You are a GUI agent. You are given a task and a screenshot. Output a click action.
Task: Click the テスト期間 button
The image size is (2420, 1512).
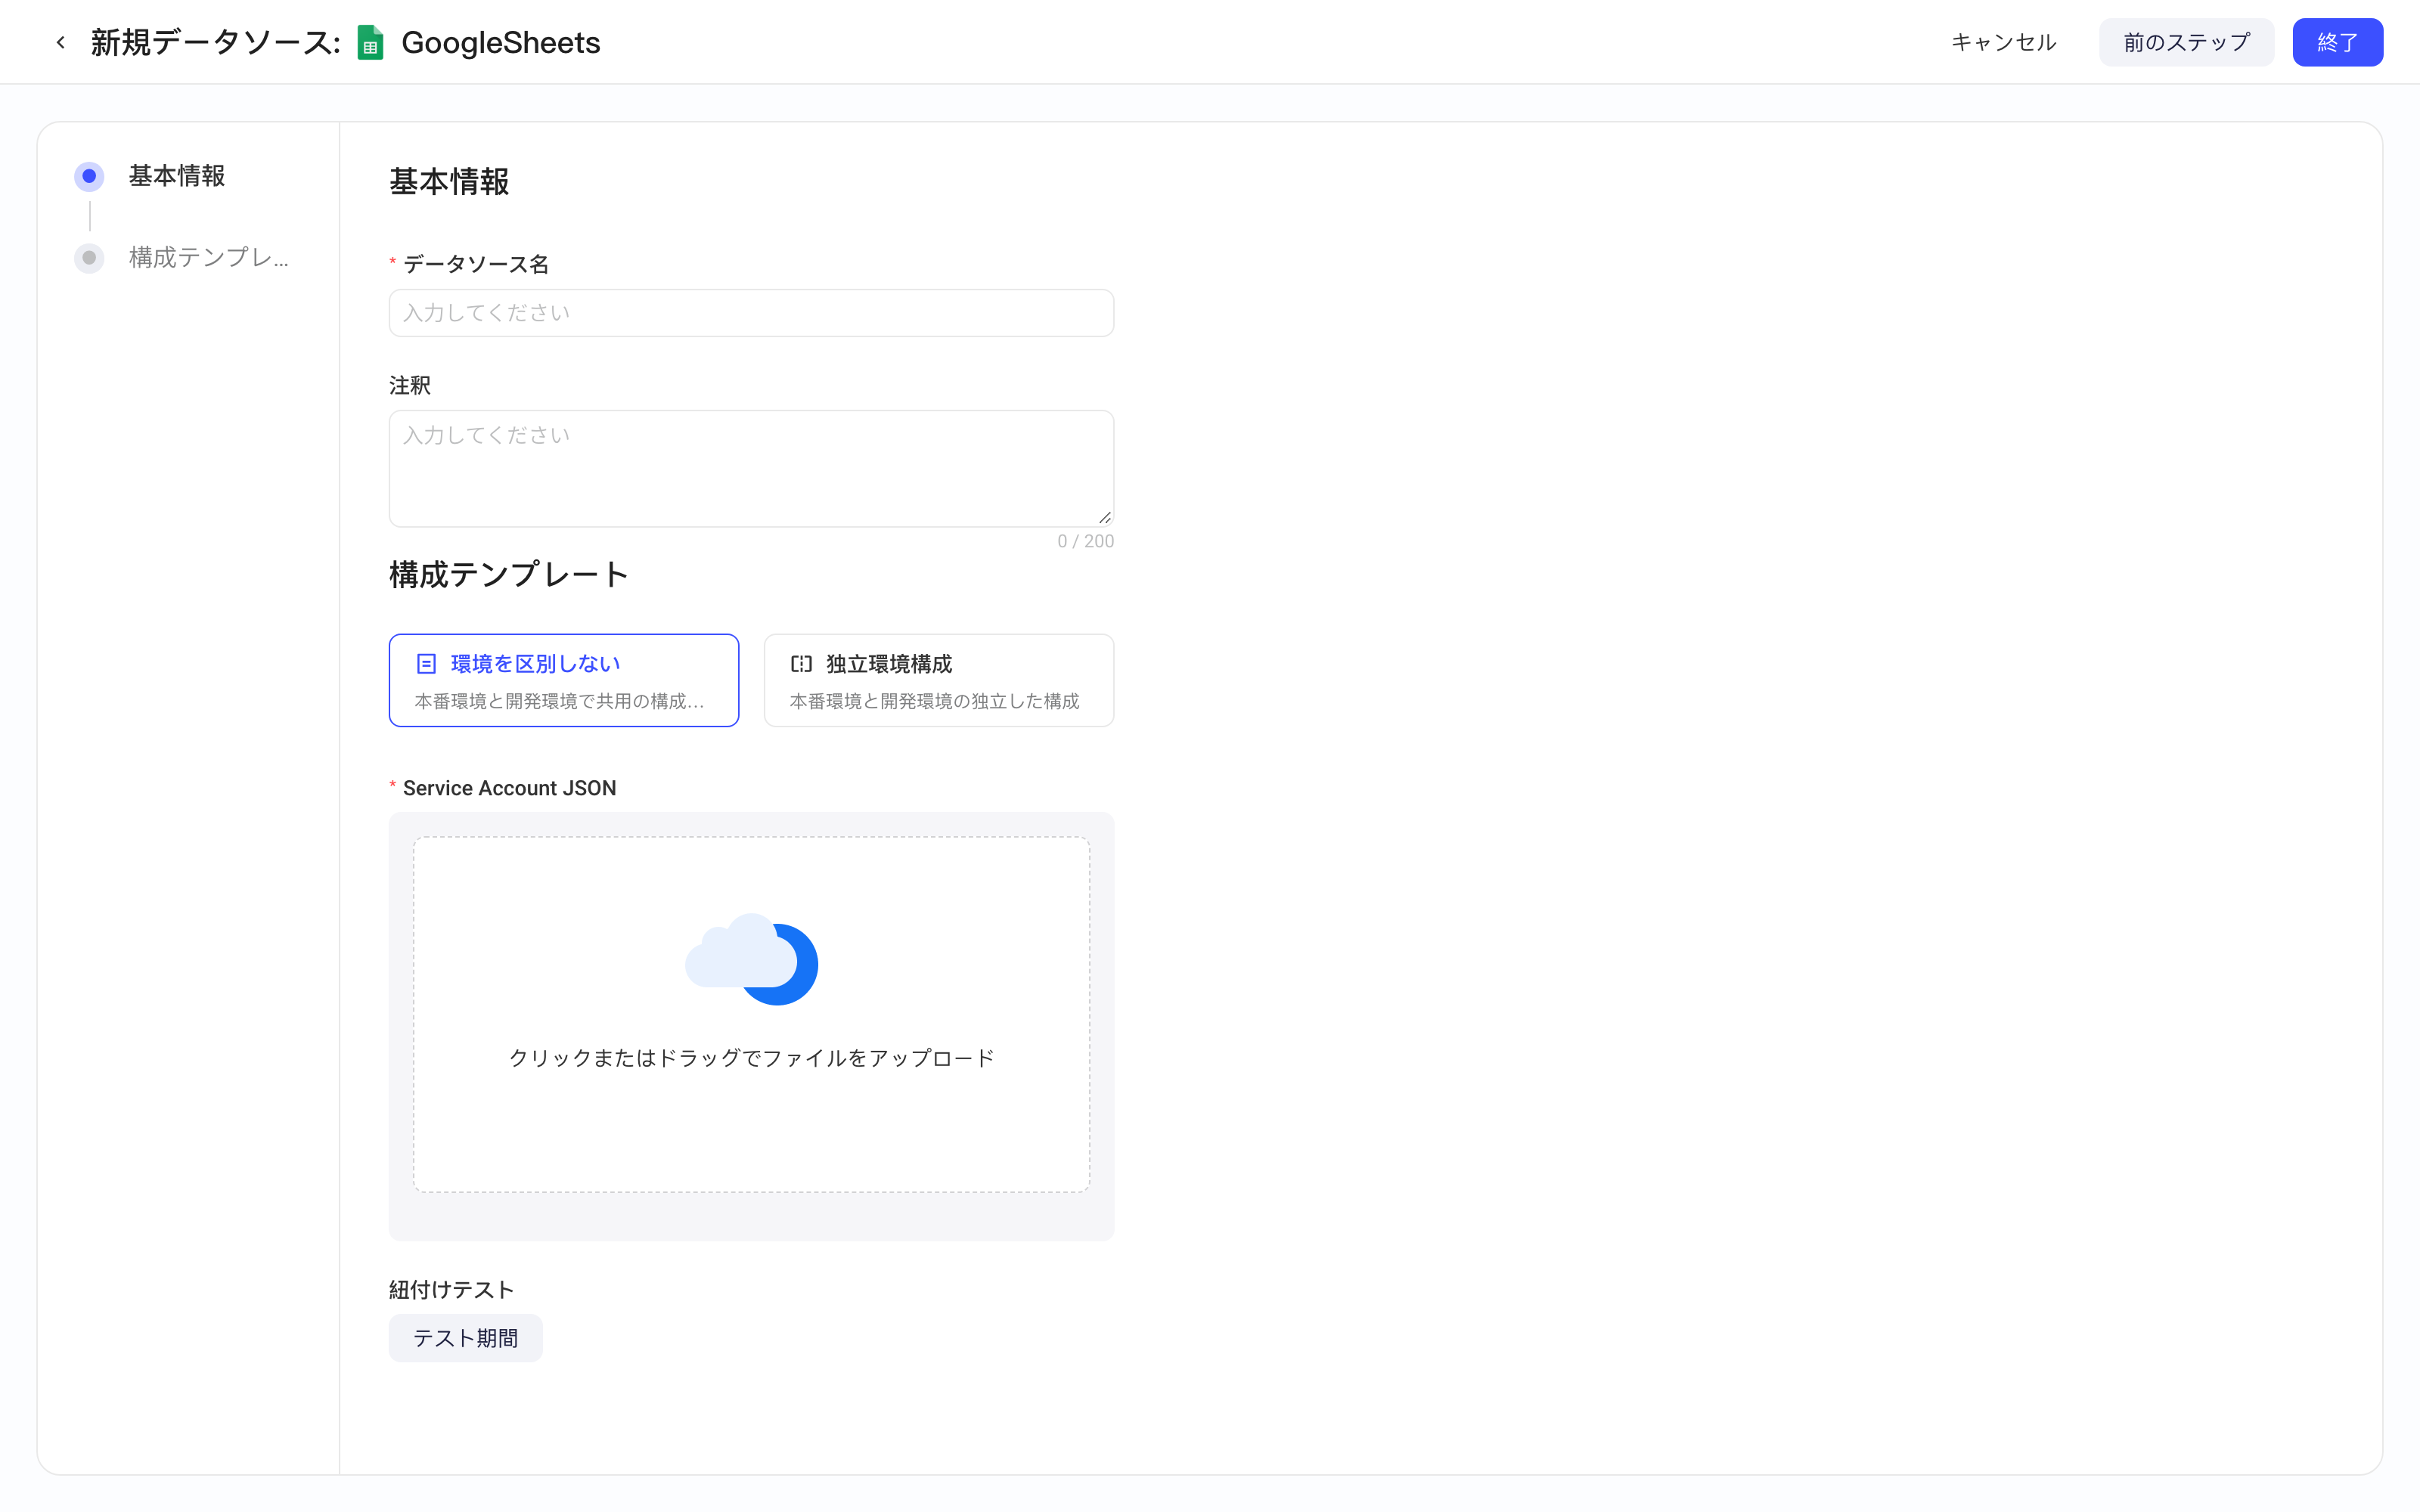point(465,1338)
